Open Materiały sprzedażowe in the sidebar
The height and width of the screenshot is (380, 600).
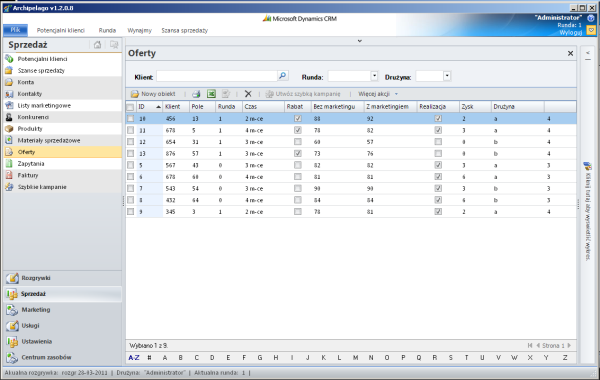pyautogui.click(x=62, y=140)
